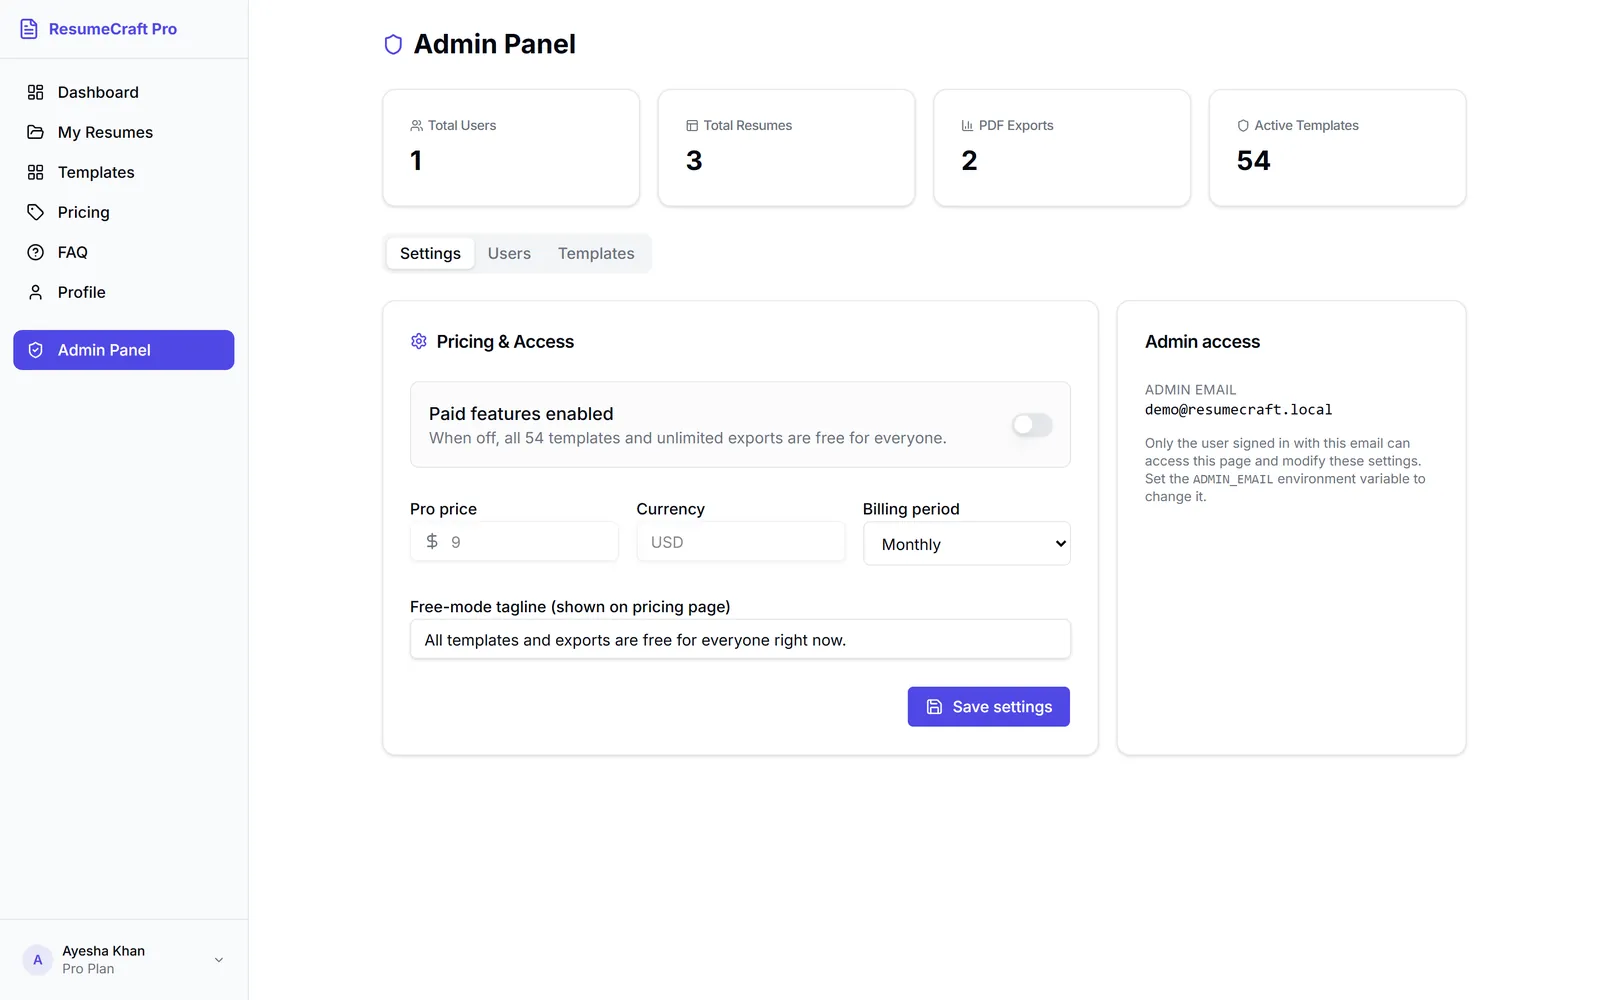Screen dimensions: 1600x1000
Task: Navigate to FAQ in the sidebar
Action: tap(124, 252)
